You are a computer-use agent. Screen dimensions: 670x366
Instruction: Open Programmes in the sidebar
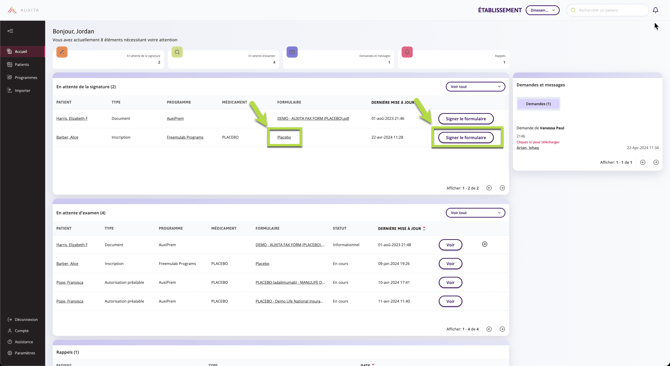[26, 78]
